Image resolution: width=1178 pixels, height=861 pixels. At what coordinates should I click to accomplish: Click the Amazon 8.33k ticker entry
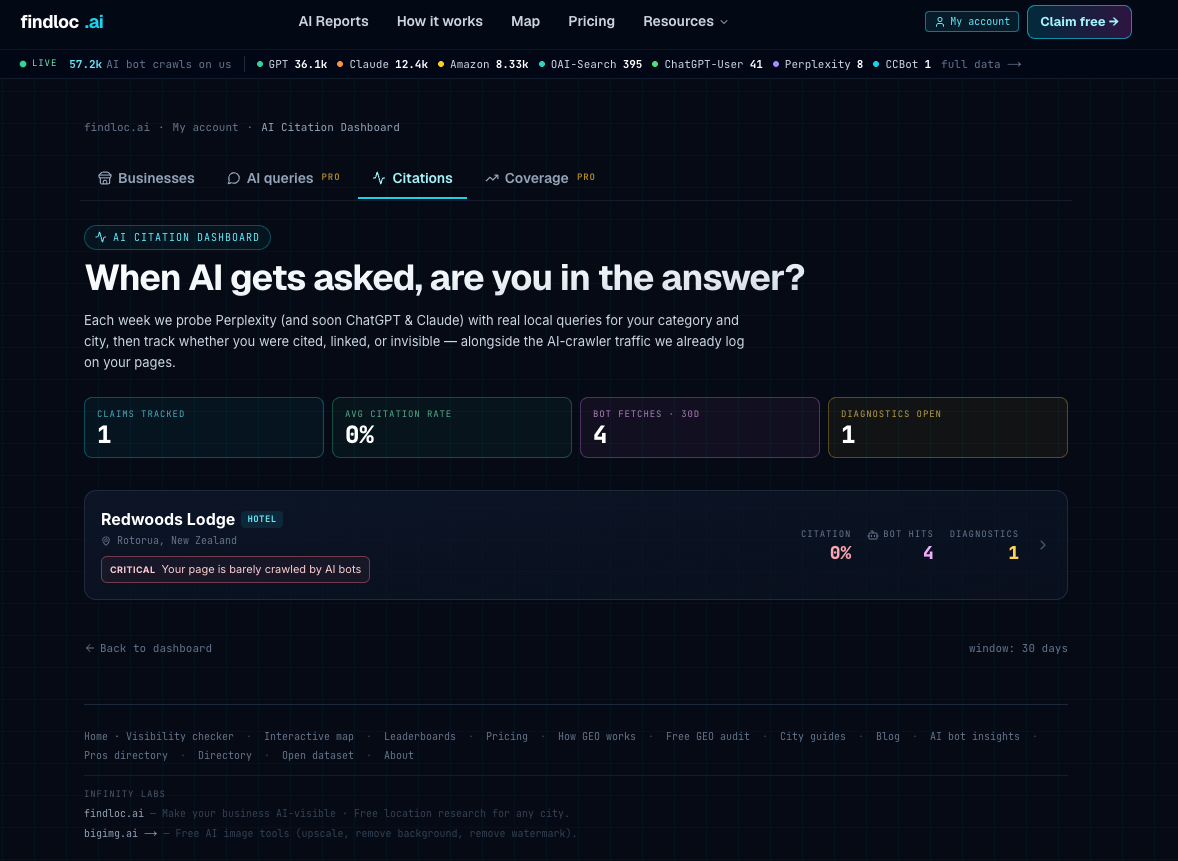tap(483, 65)
